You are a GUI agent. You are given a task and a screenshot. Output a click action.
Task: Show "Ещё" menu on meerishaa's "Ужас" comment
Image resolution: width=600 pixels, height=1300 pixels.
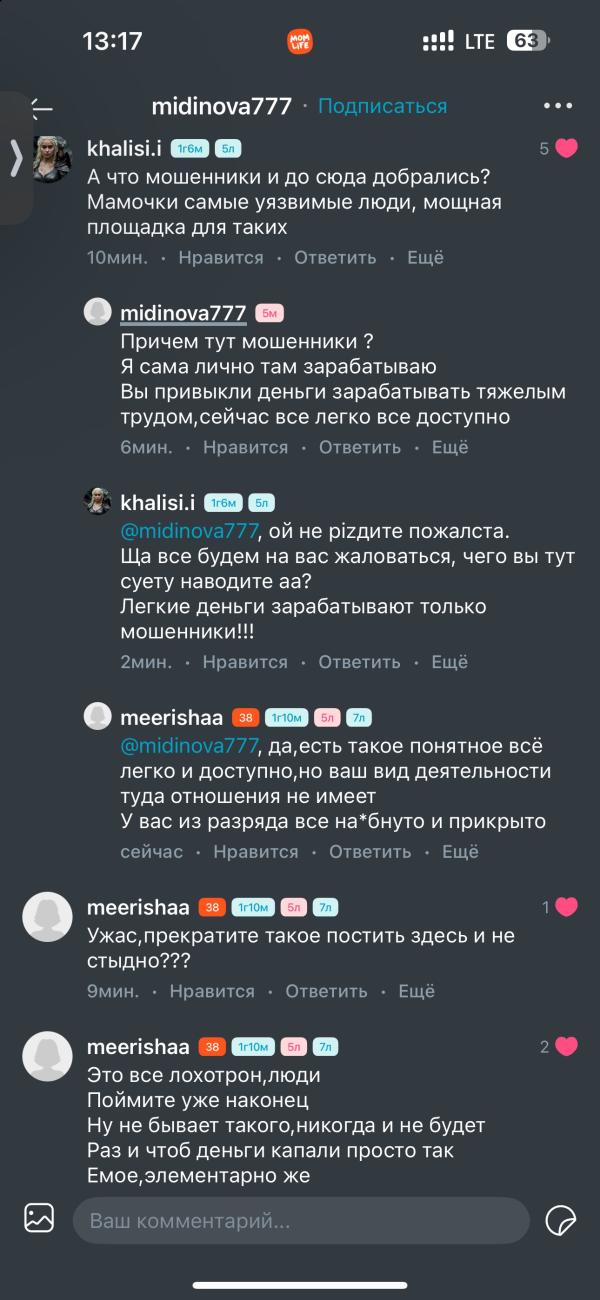coord(417,992)
